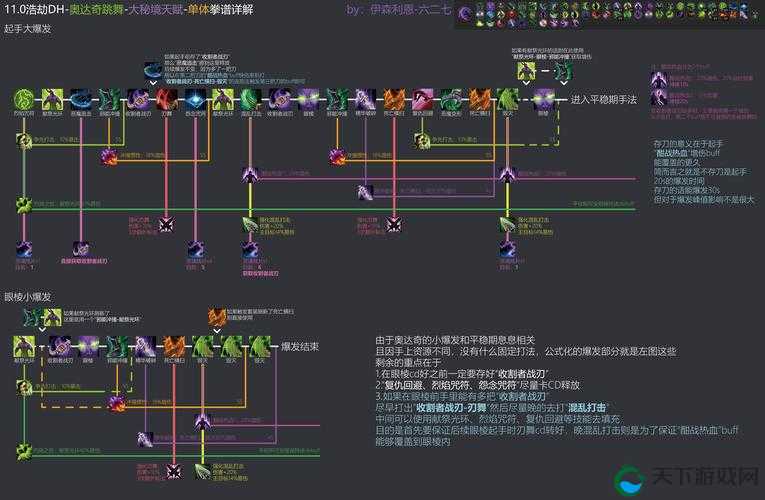This screenshot has width=765, height=500.
Task: Click the last 毁灭 icon before 爆发结束
Action: (x=260, y=346)
